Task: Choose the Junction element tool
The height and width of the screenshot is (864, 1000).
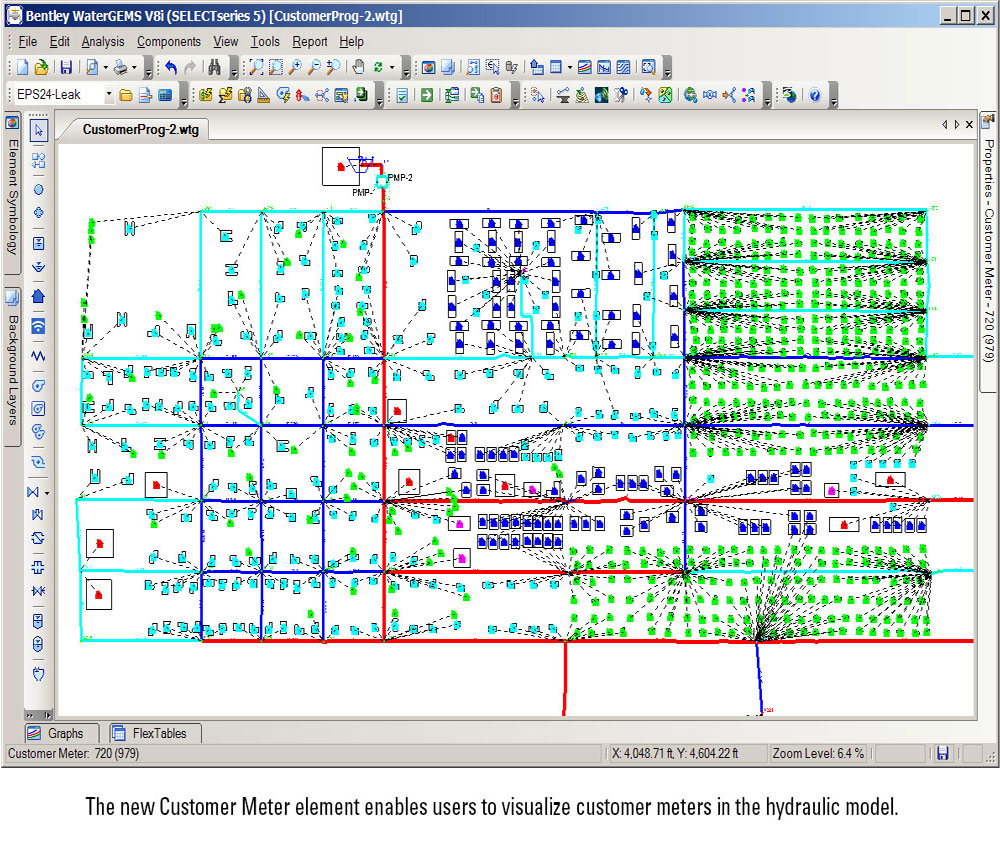Action: [x=39, y=189]
